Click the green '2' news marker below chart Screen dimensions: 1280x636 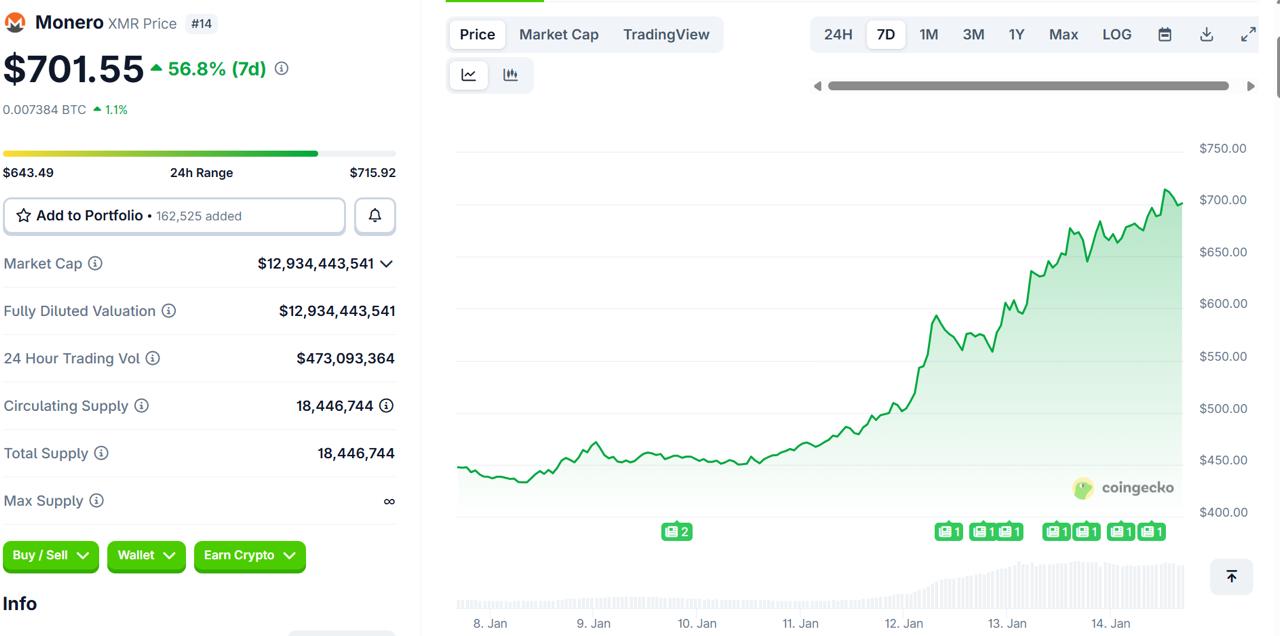coord(677,531)
